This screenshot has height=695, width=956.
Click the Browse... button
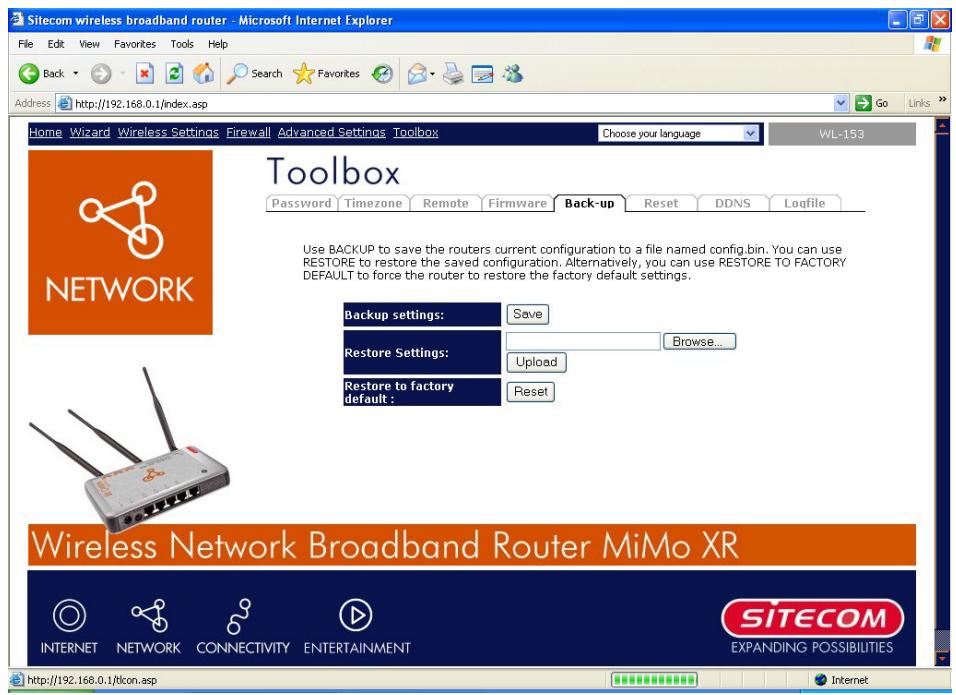699,341
